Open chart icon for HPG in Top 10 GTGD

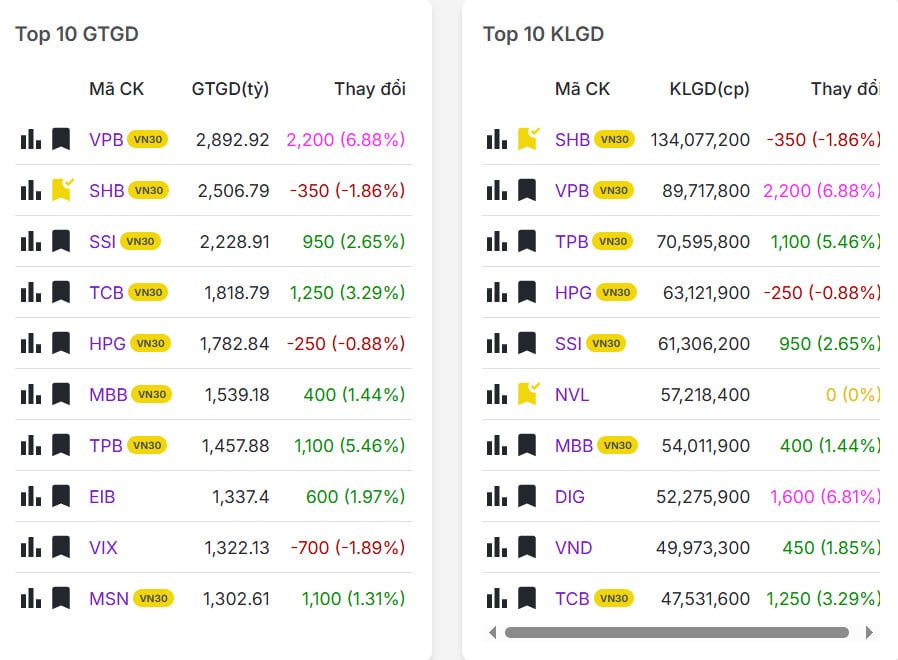(x=31, y=343)
